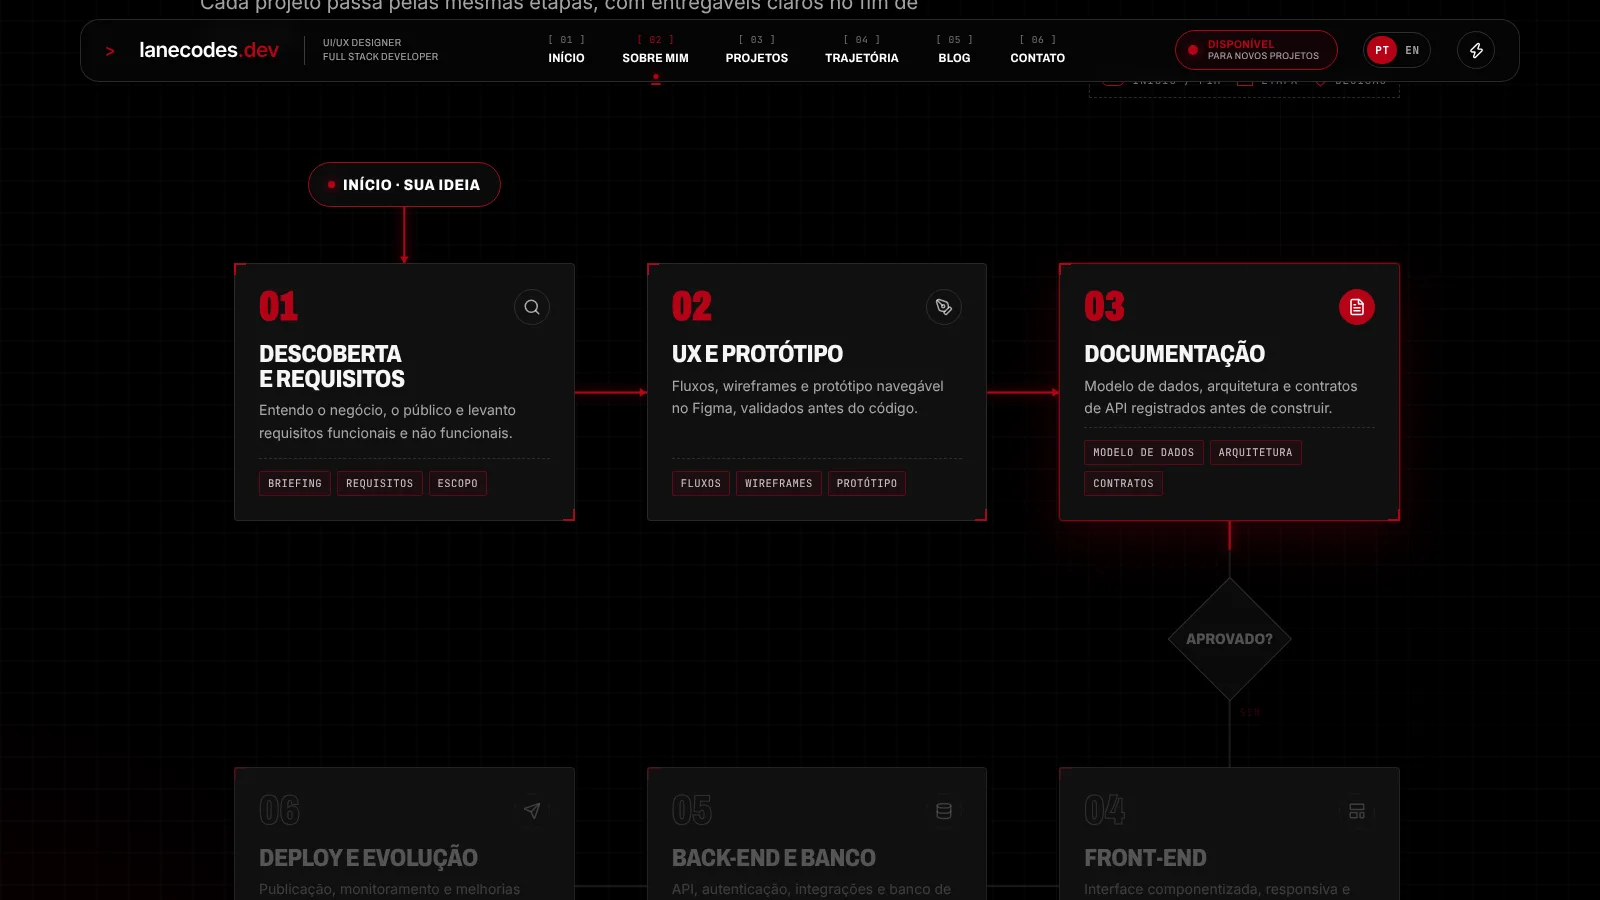Open the Projetos nav item

[x=757, y=49]
